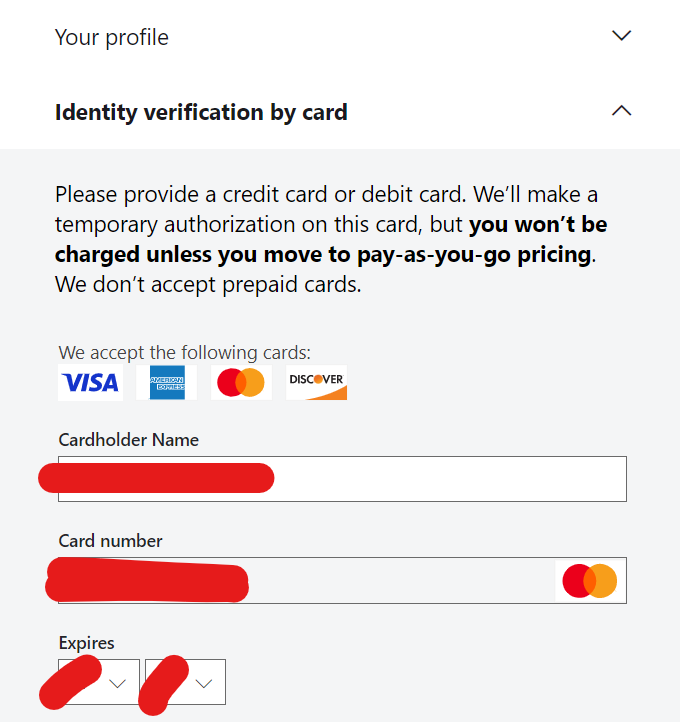Viewport: 680px width, 722px height.
Task: Focus the Card number input field
Action: click(x=342, y=580)
